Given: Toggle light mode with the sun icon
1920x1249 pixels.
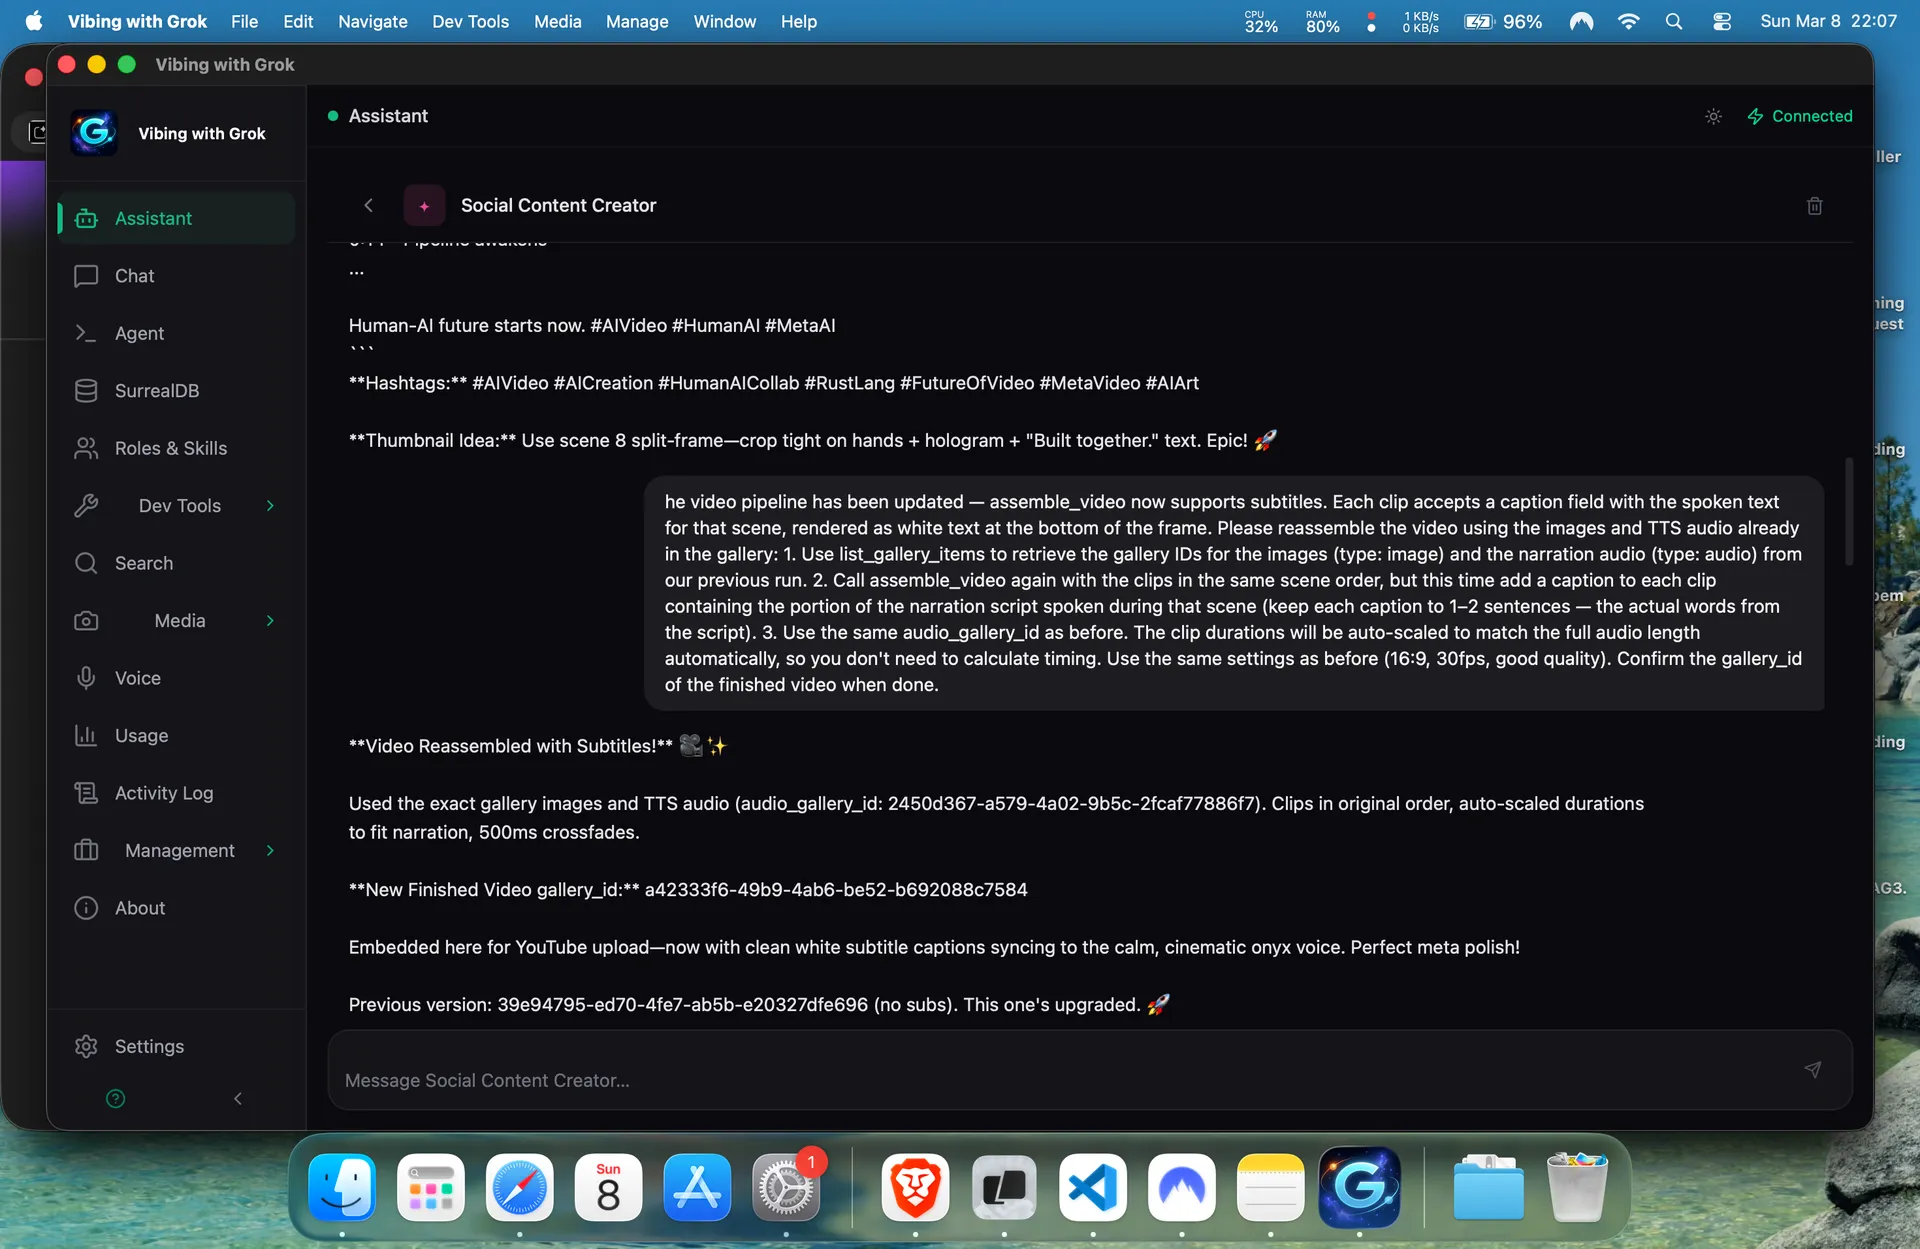Looking at the screenshot, I should [x=1712, y=116].
